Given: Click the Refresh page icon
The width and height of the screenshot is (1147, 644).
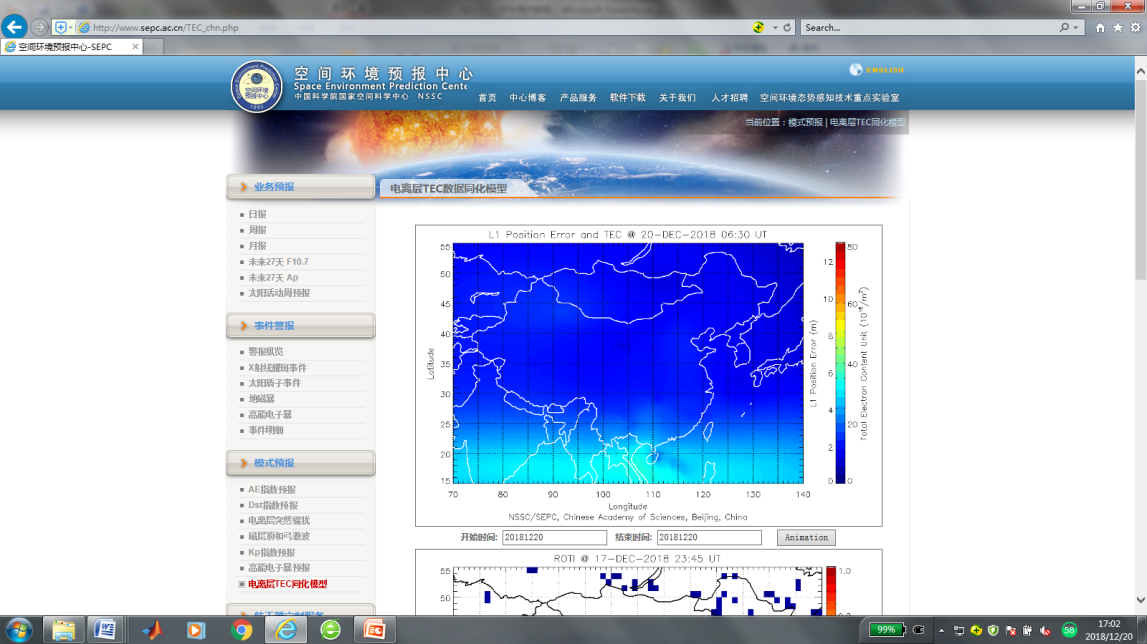Looking at the screenshot, I should pyautogui.click(x=787, y=28).
